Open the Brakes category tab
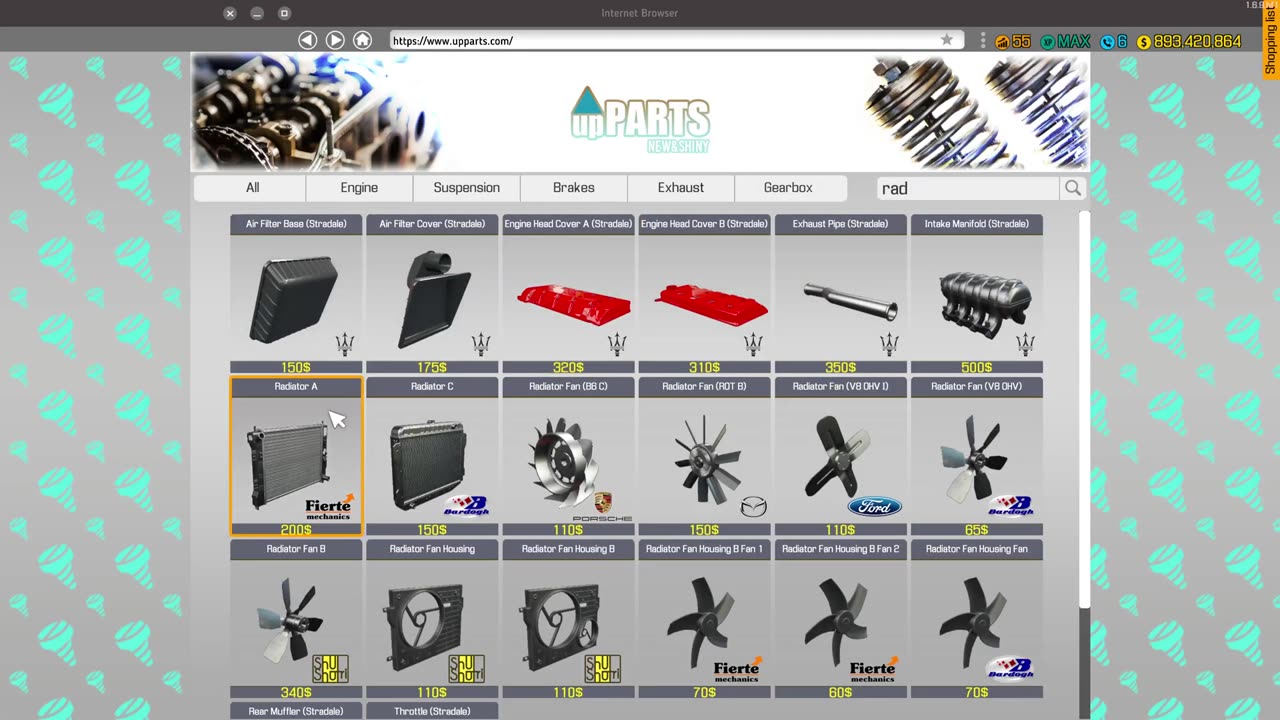Viewport: 1280px width, 720px height. (x=574, y=188)
